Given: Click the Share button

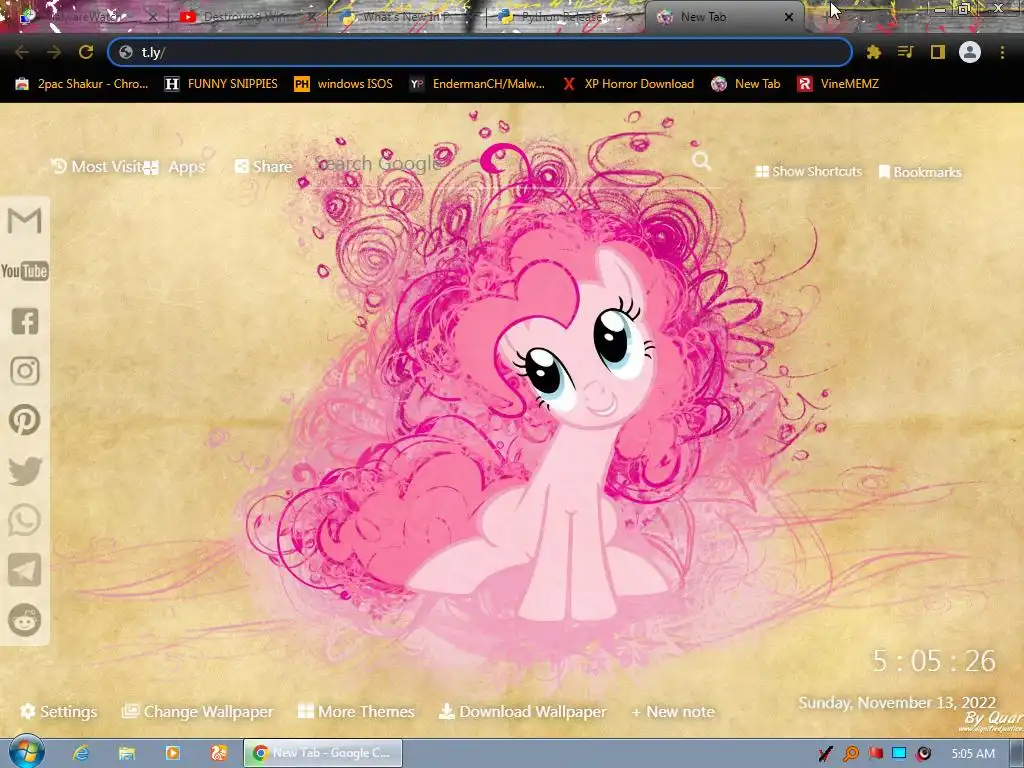Looking at the screenshot, I should pos(264,167).
